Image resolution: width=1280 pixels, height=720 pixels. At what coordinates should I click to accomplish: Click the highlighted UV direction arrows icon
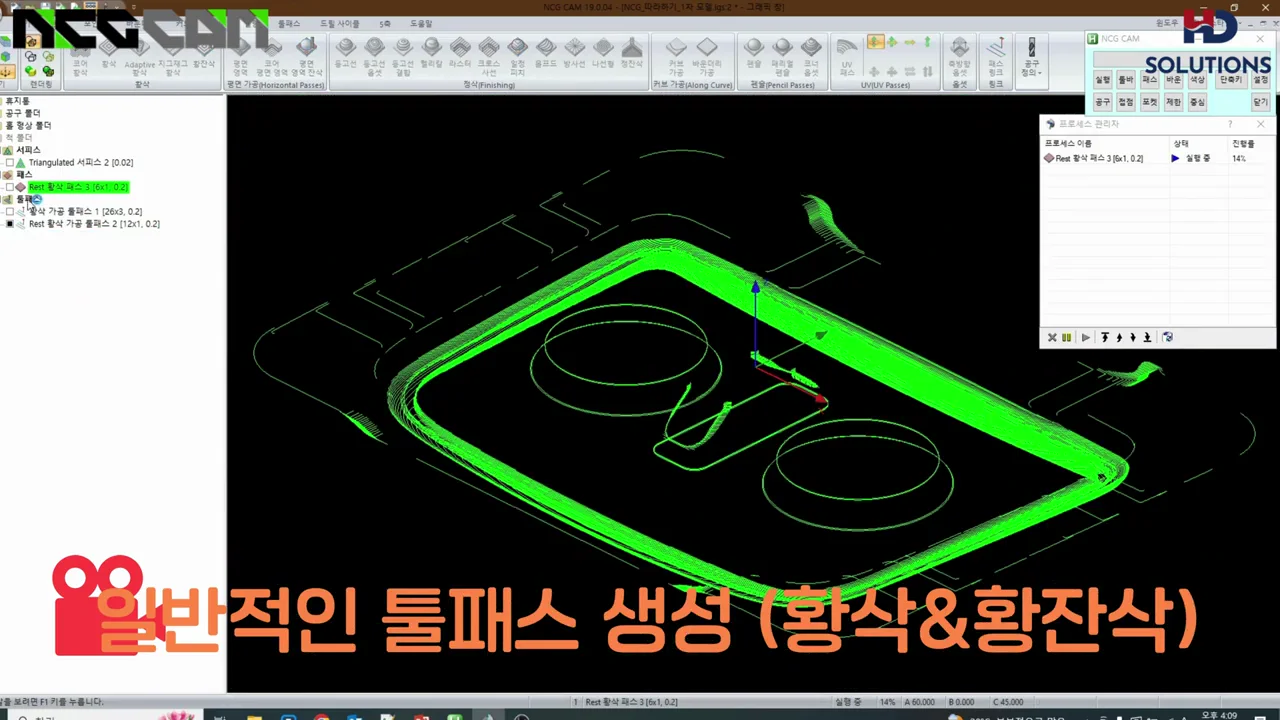tap(875, 42)
